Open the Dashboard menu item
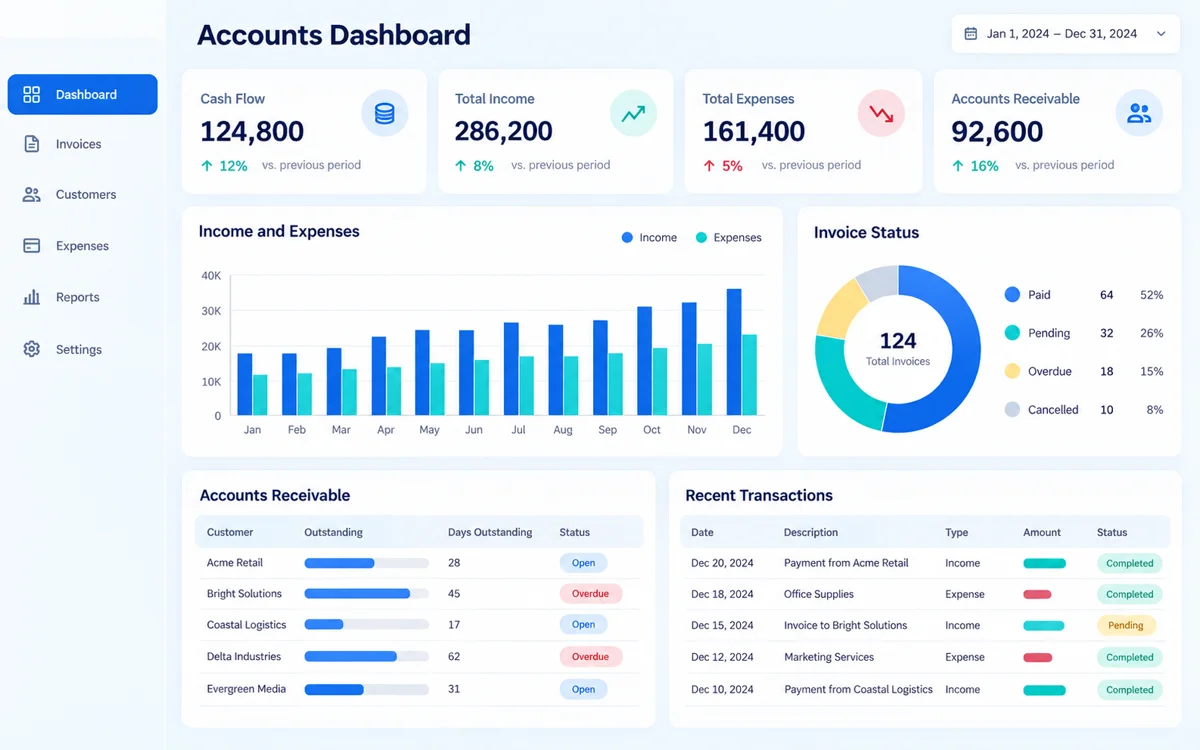The width and height of the screenshot is (1200, 750). coord(82,94)
